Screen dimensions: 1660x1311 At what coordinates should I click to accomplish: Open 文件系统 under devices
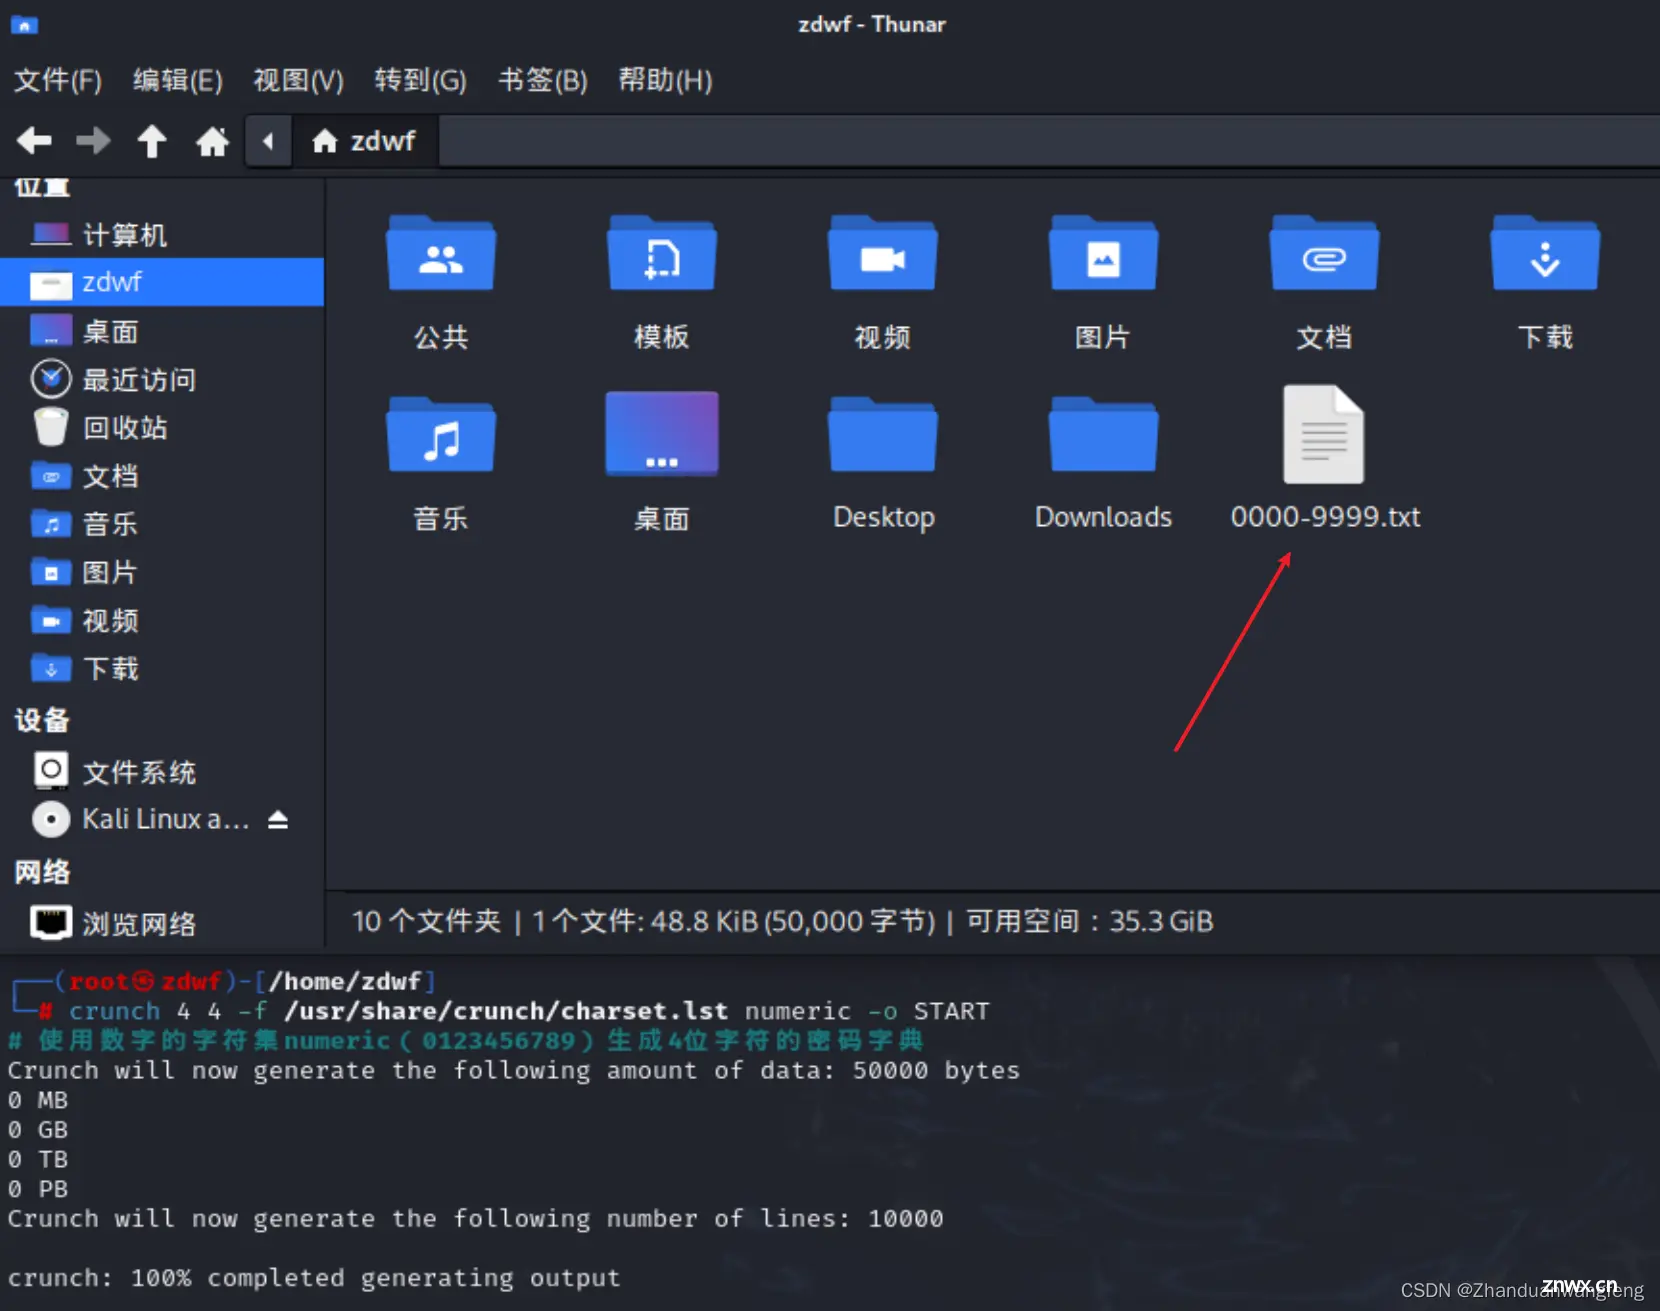(x=162, y=771)
